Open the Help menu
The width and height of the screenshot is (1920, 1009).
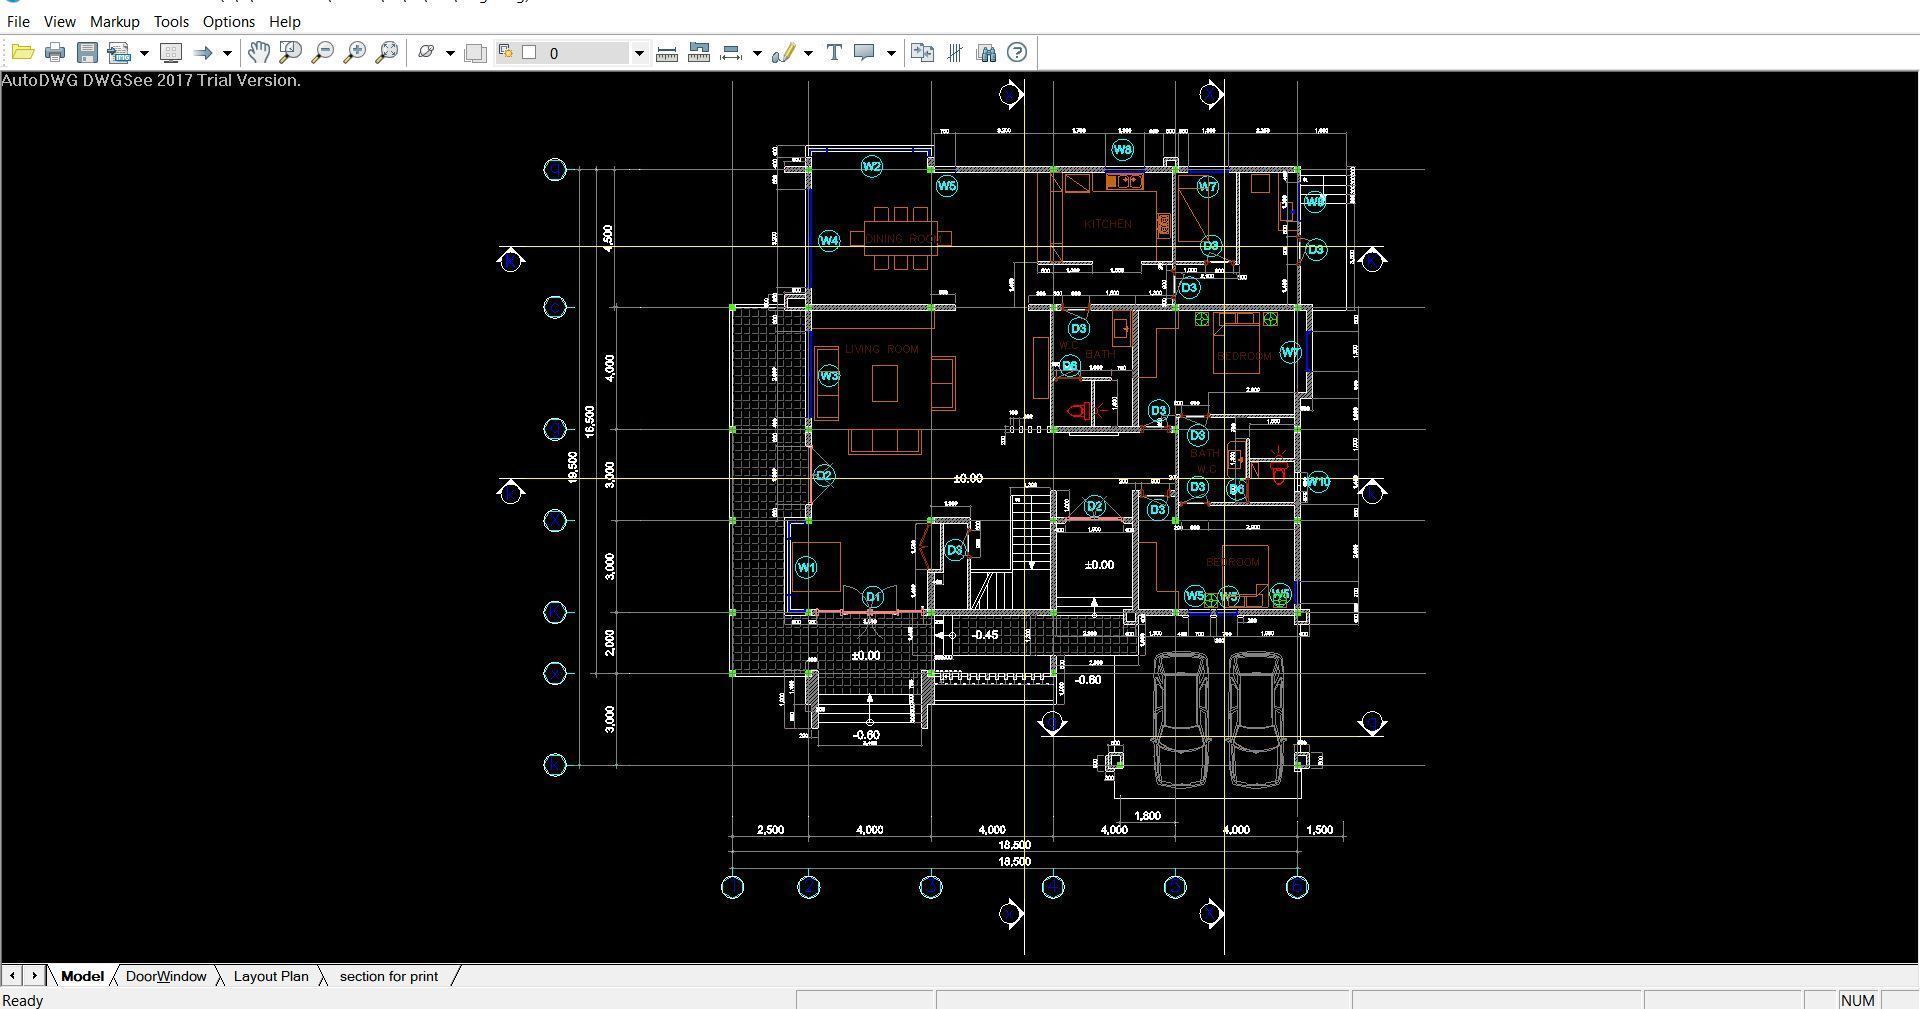click(x=285, y=21)
